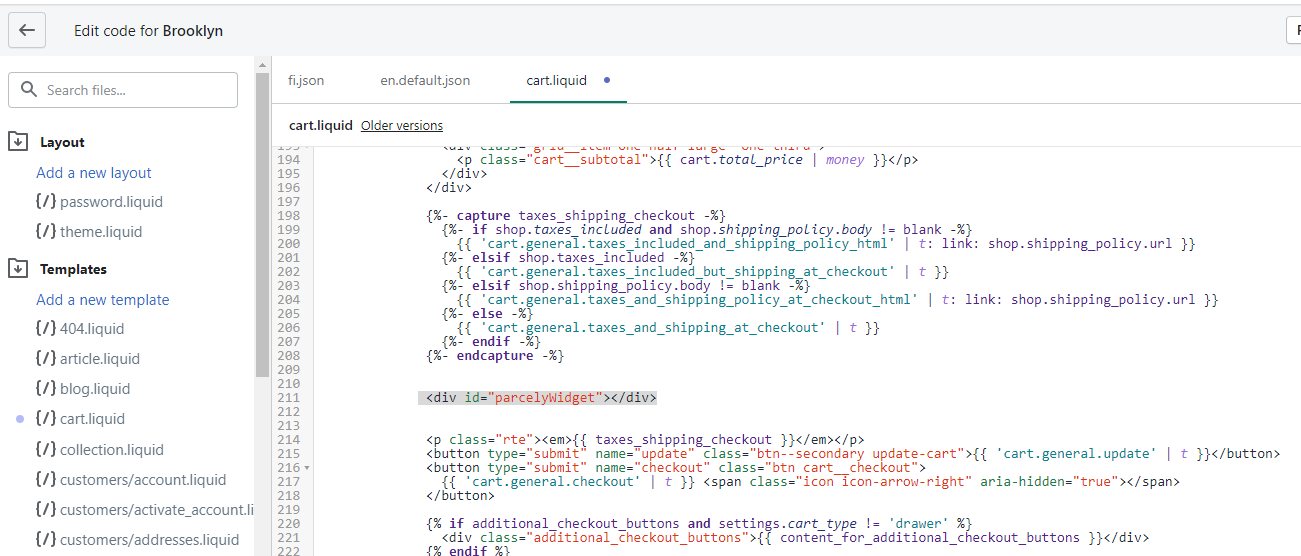Collapse the Layout folder
The height and width of the screenshot is (556, 1301).
pos(18,142)
